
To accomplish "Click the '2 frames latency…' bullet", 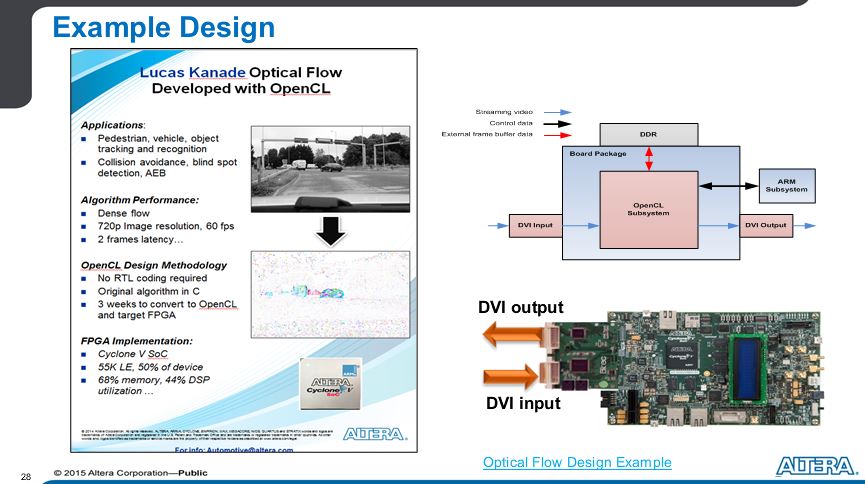I will [140, 239].
